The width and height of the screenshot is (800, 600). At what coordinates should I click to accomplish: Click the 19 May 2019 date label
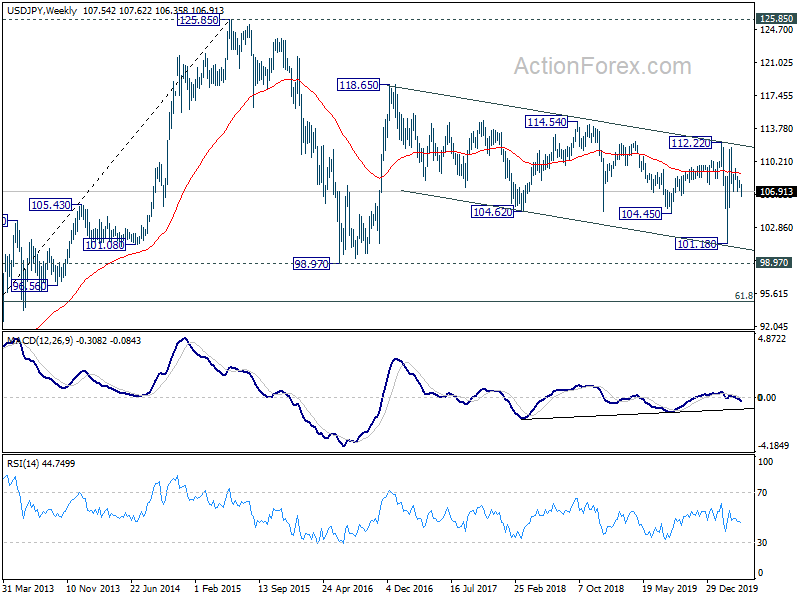click(668, 588)
